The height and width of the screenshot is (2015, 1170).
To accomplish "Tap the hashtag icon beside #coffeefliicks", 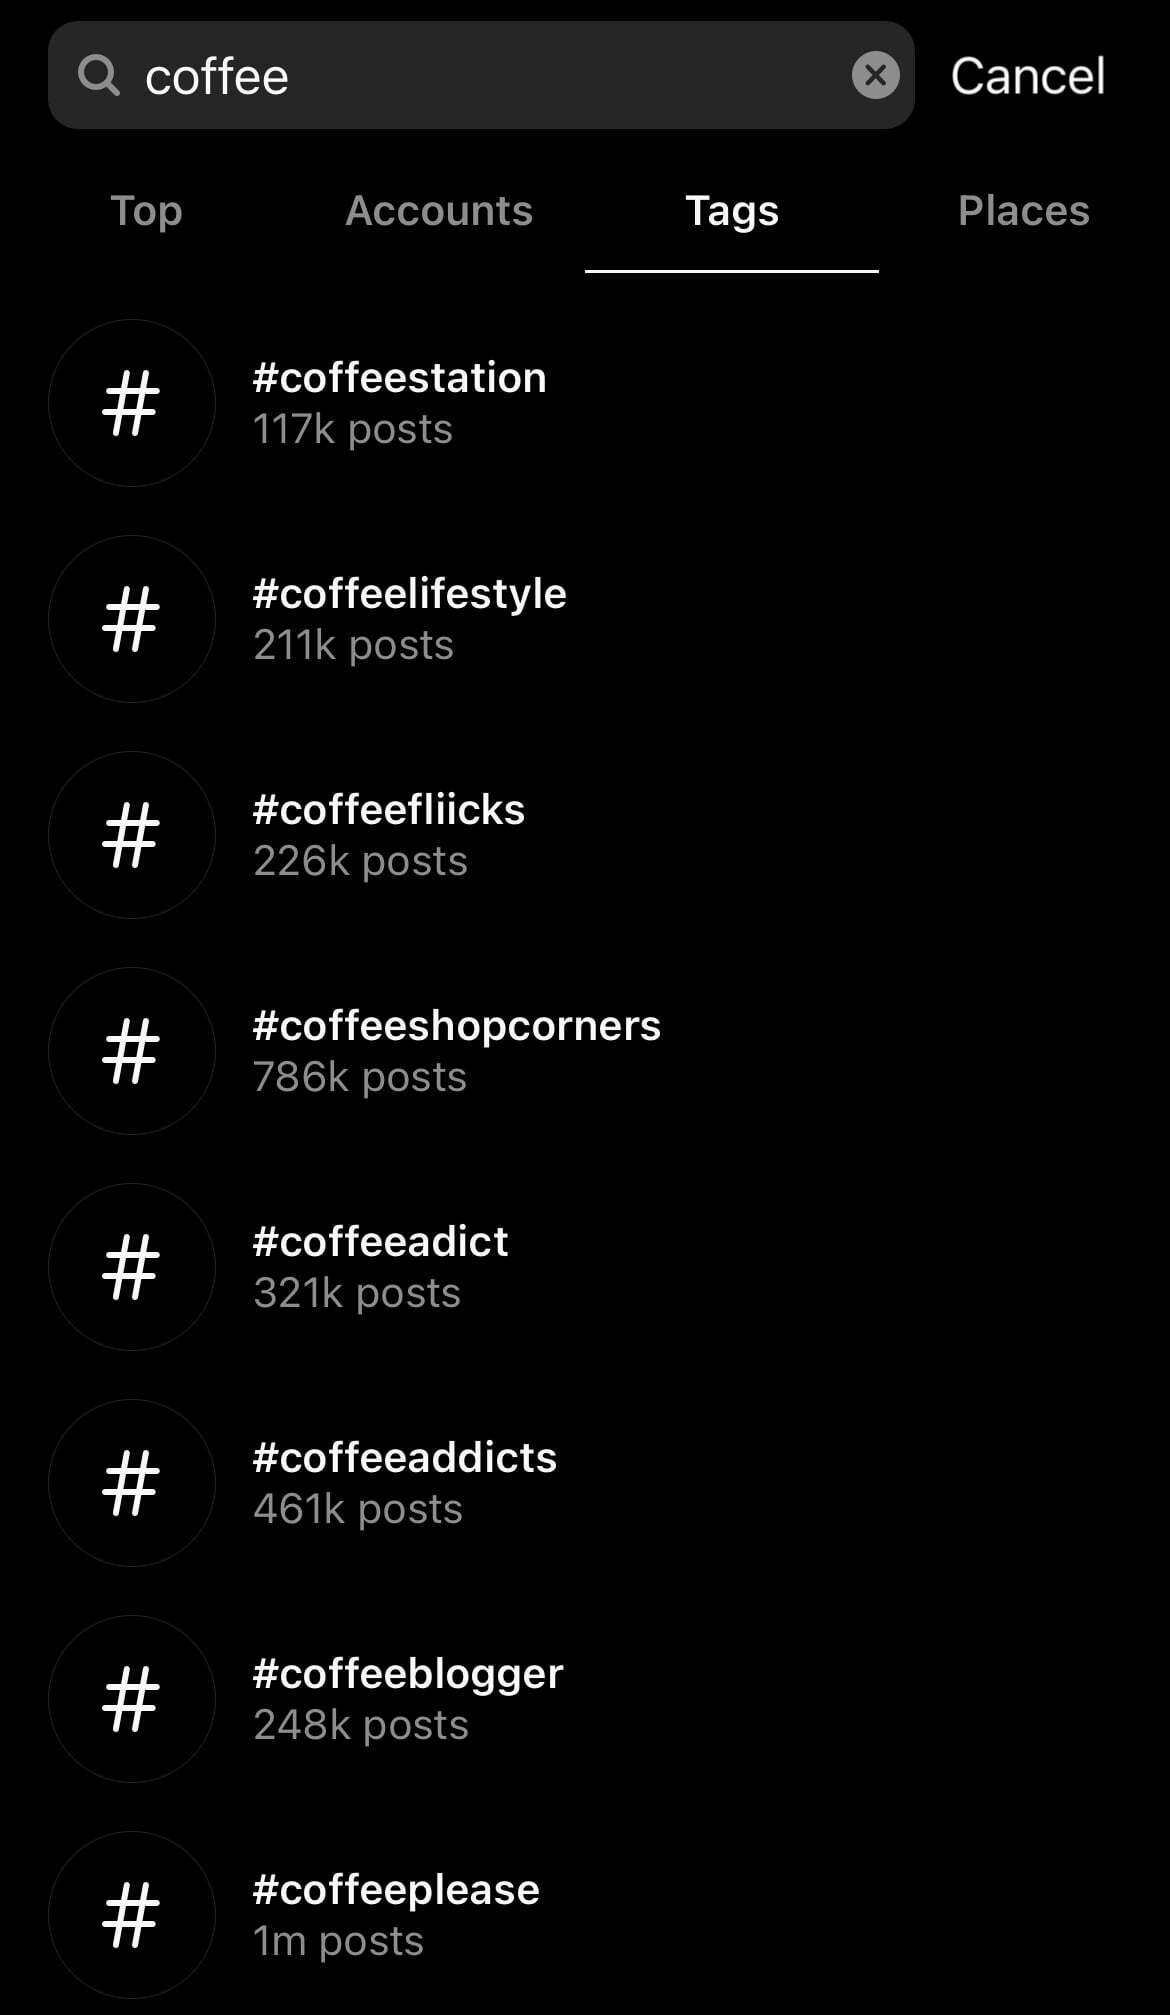I will [x=131, y=835].
